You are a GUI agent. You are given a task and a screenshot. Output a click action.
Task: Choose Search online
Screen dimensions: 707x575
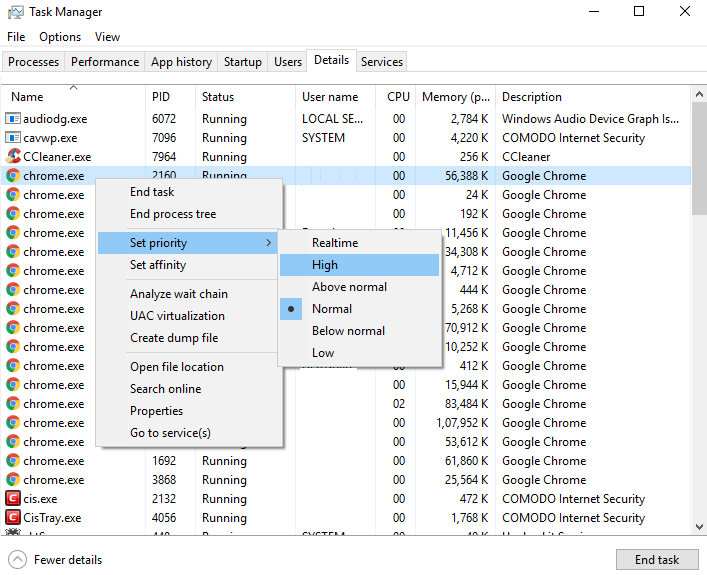(x=190, y=389)
